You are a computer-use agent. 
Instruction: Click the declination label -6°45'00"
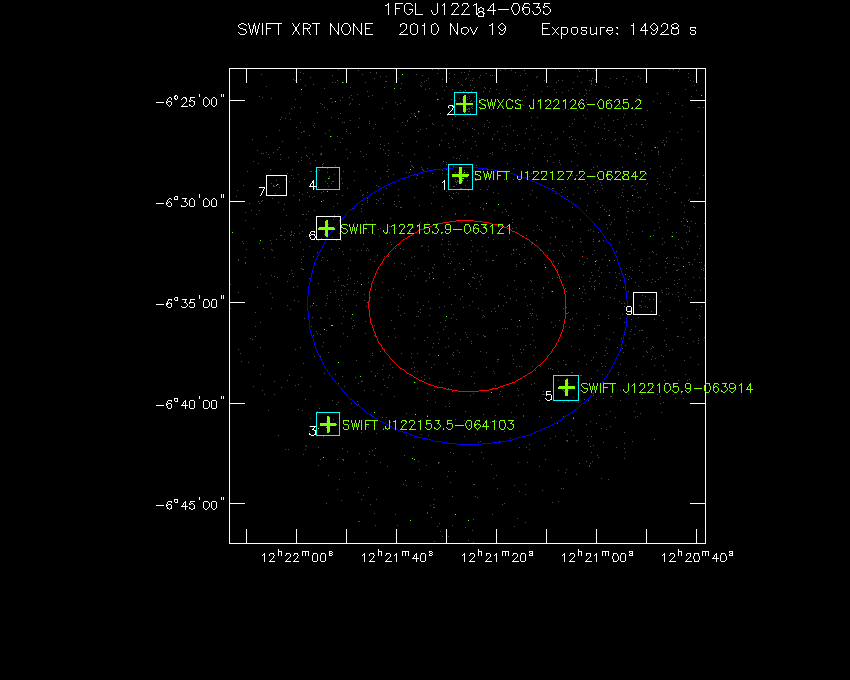point(190,505)
